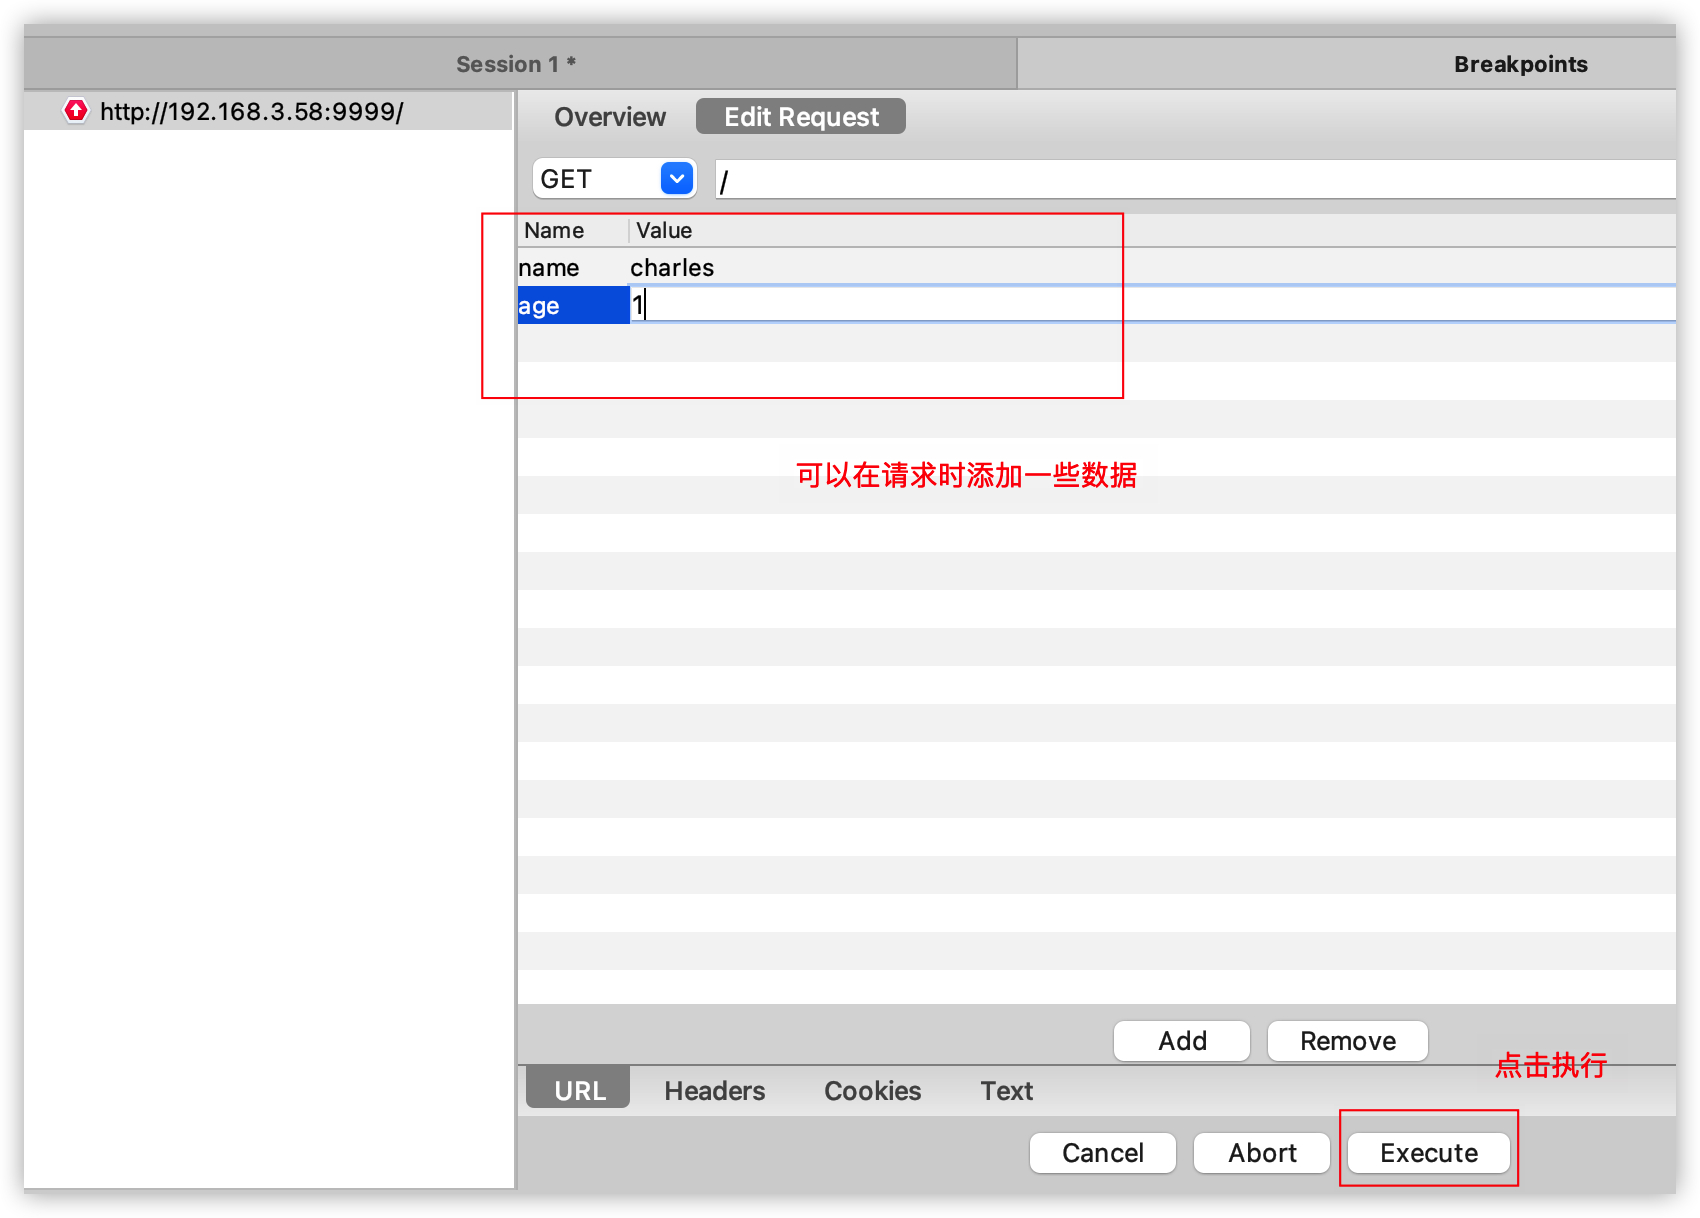Select the name parameter row with value charles
The width and height of the screenshot is (1700, 1218).
pyautogui.click(x=700, y=267)
